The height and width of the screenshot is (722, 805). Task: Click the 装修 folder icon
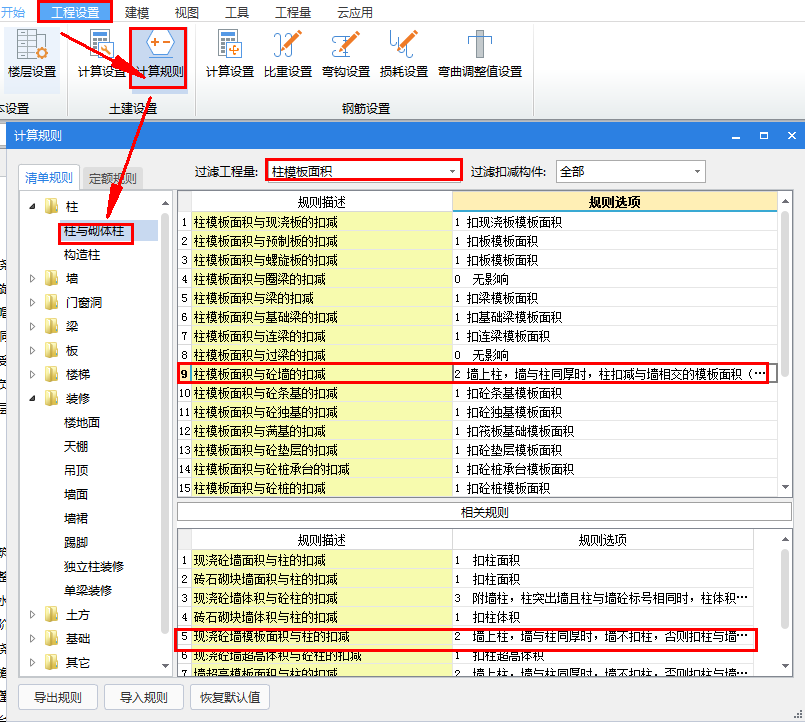[51, 398]
